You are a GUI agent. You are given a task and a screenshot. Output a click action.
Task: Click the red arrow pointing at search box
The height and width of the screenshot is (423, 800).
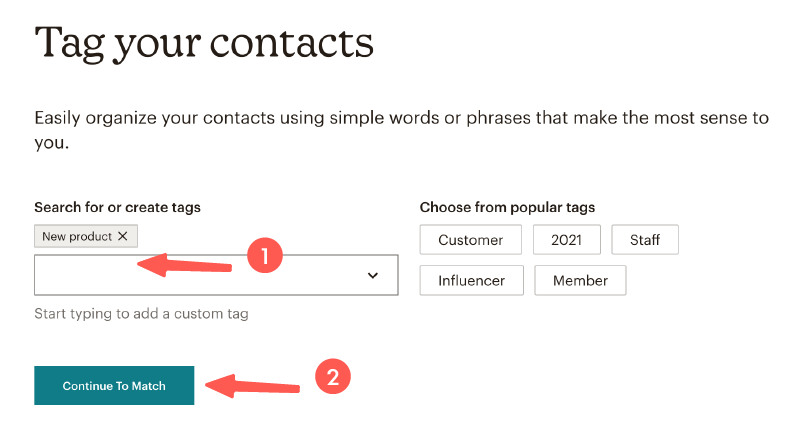pyautogui.click(x=185, y=264)
